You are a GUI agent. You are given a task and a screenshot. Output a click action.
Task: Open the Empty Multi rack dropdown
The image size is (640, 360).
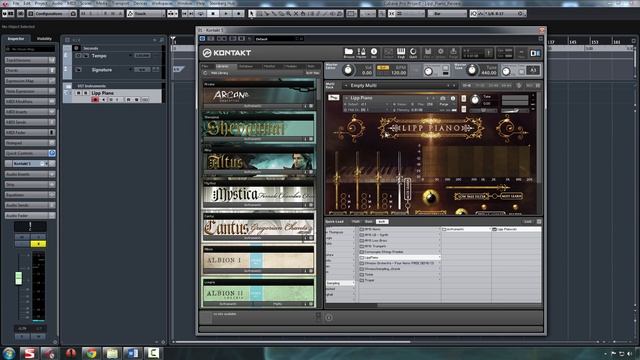(400, 85)
